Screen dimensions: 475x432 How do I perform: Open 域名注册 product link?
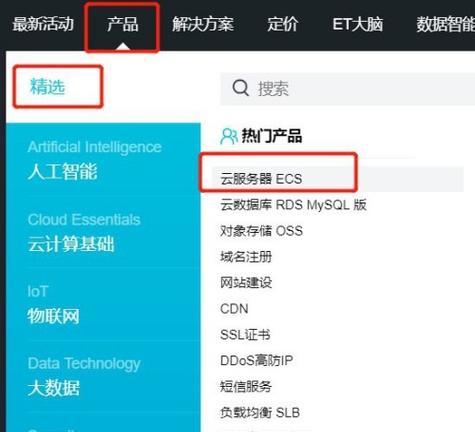(246, 257)
